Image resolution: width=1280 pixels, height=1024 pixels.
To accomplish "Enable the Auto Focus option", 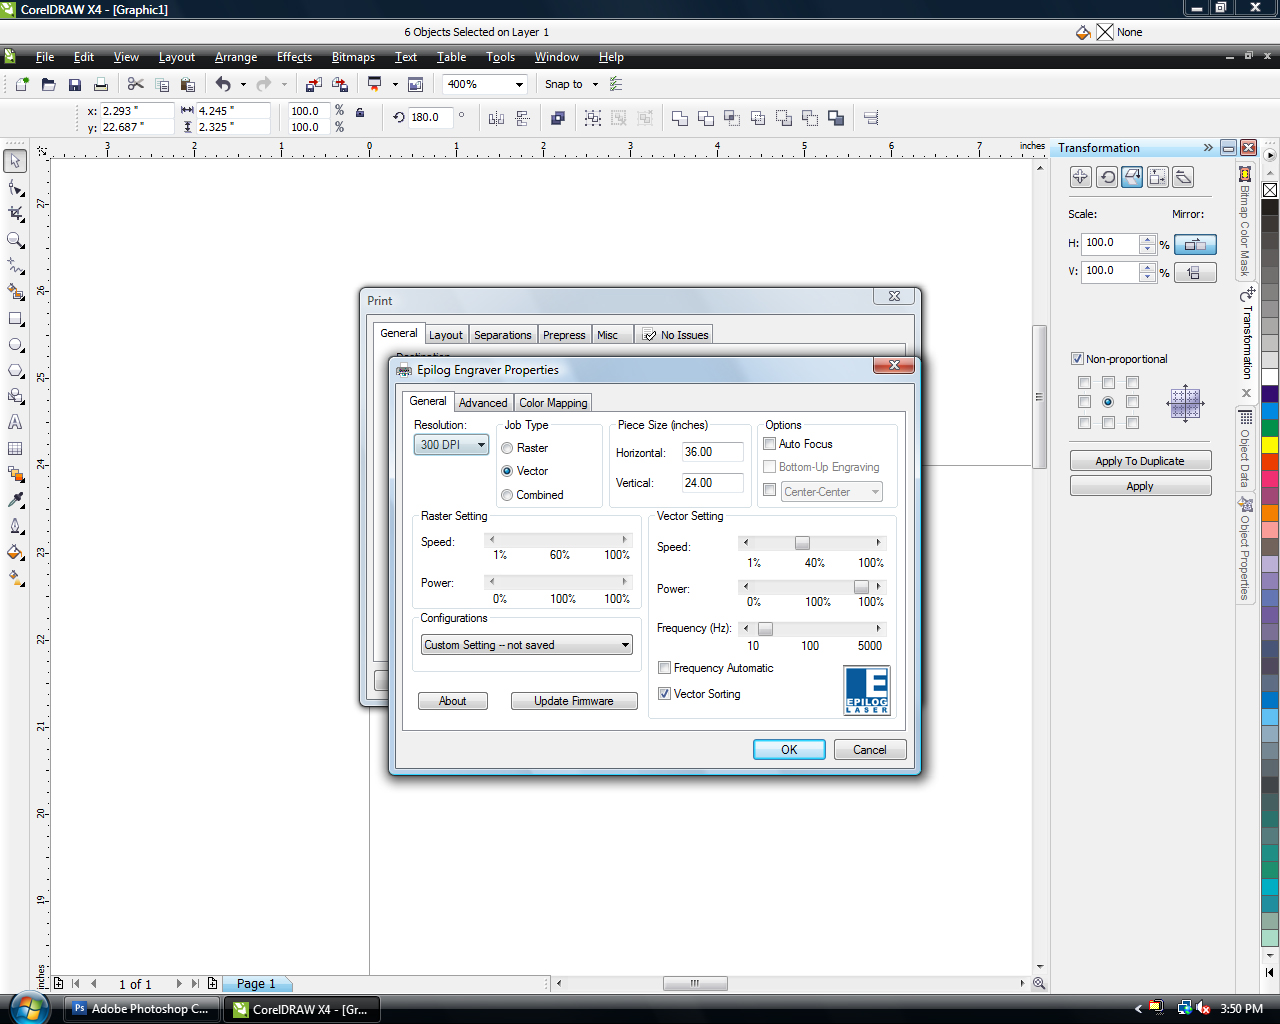I will coord(770,444).
